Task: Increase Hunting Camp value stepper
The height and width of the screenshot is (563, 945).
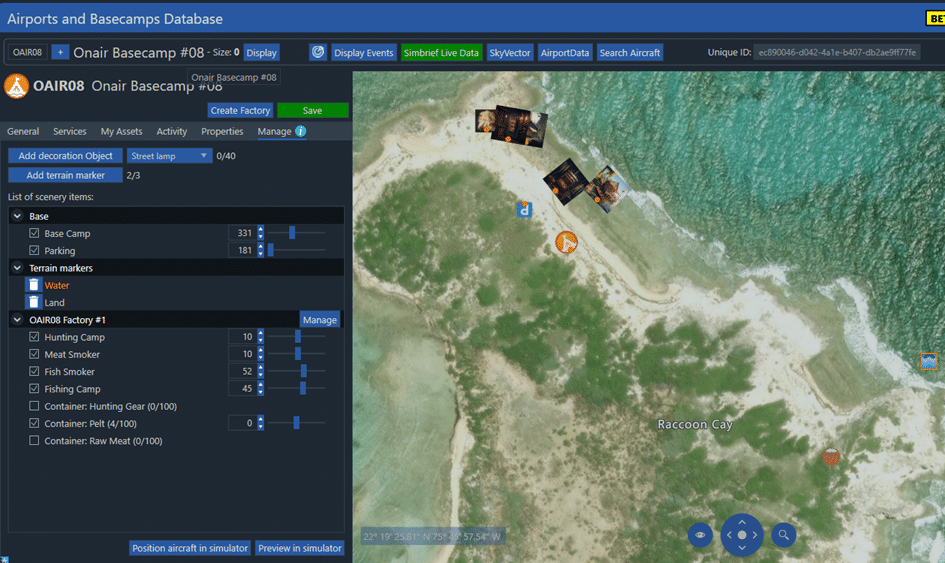Action: 260,333
